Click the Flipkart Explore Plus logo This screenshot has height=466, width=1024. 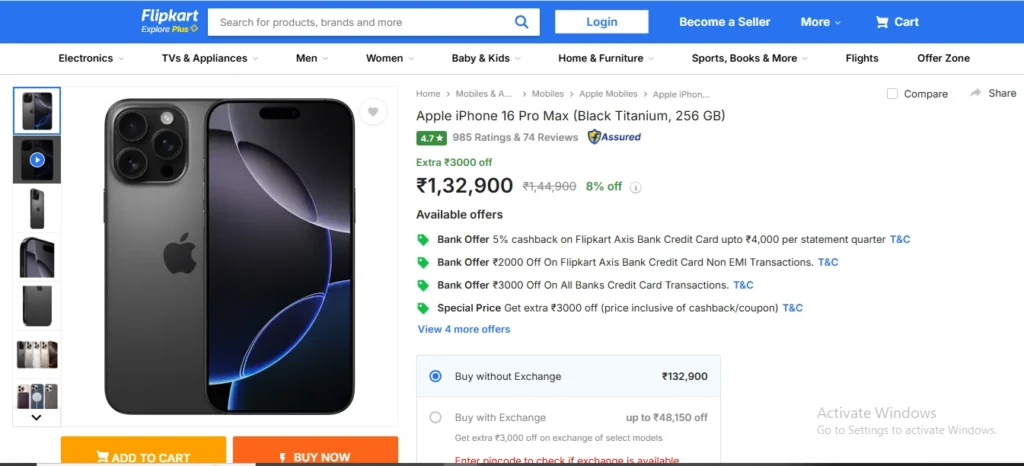click(x=170, y=22)
